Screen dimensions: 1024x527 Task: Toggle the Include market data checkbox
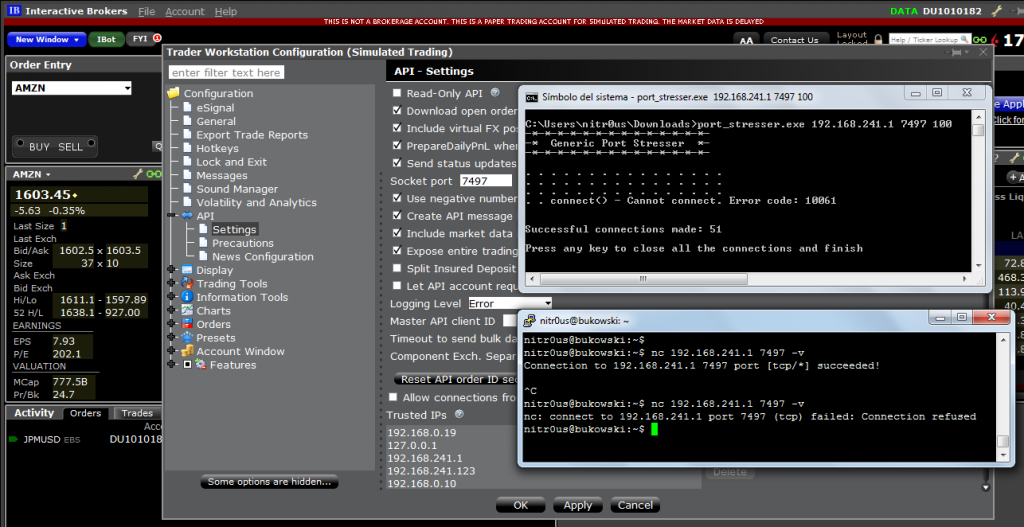tap(396, 233)
